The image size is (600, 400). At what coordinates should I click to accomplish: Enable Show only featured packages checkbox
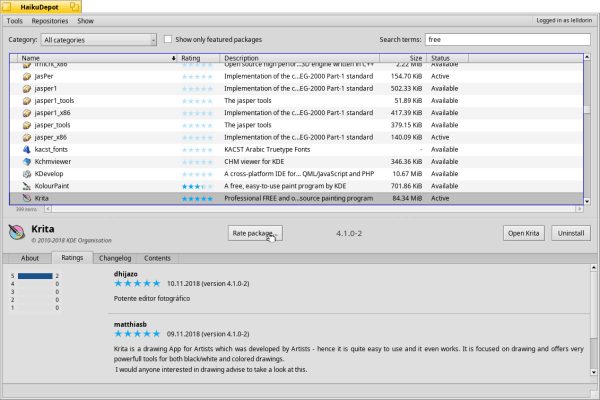pyautogui.click(x=168, y=39)
